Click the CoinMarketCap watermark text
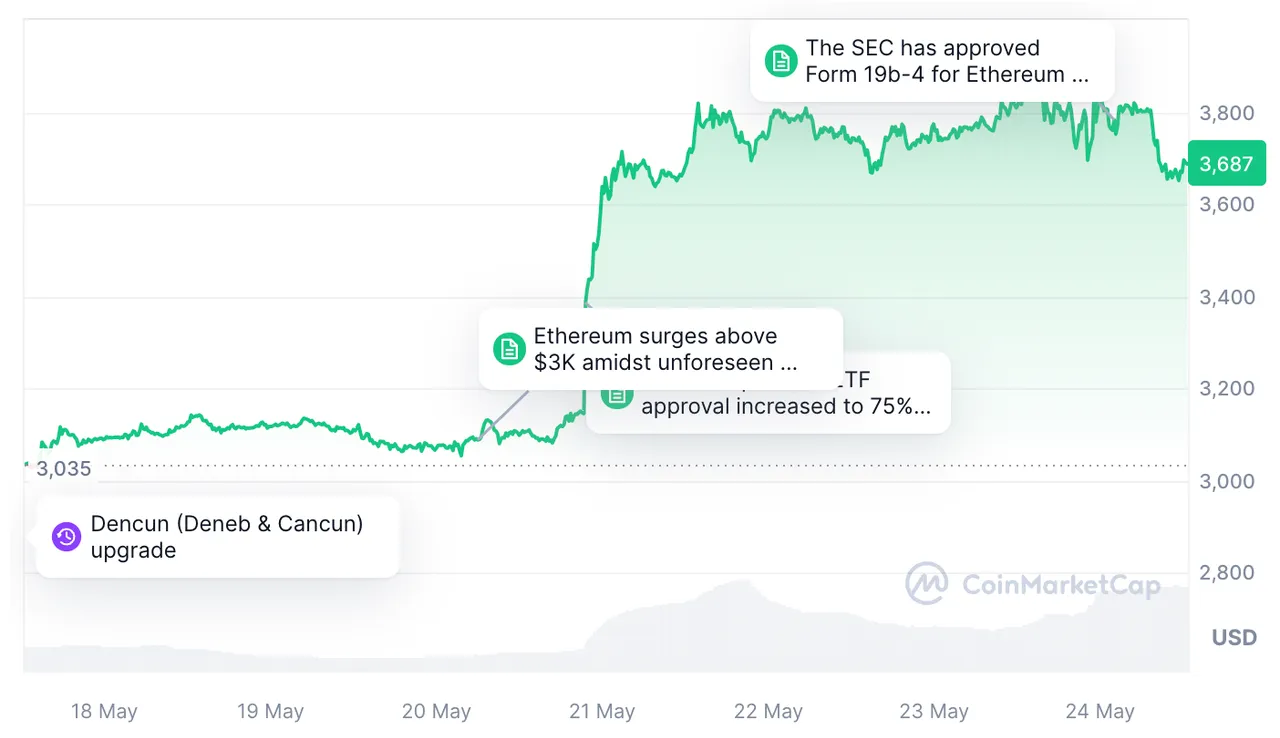 [x=1061, y=585]
